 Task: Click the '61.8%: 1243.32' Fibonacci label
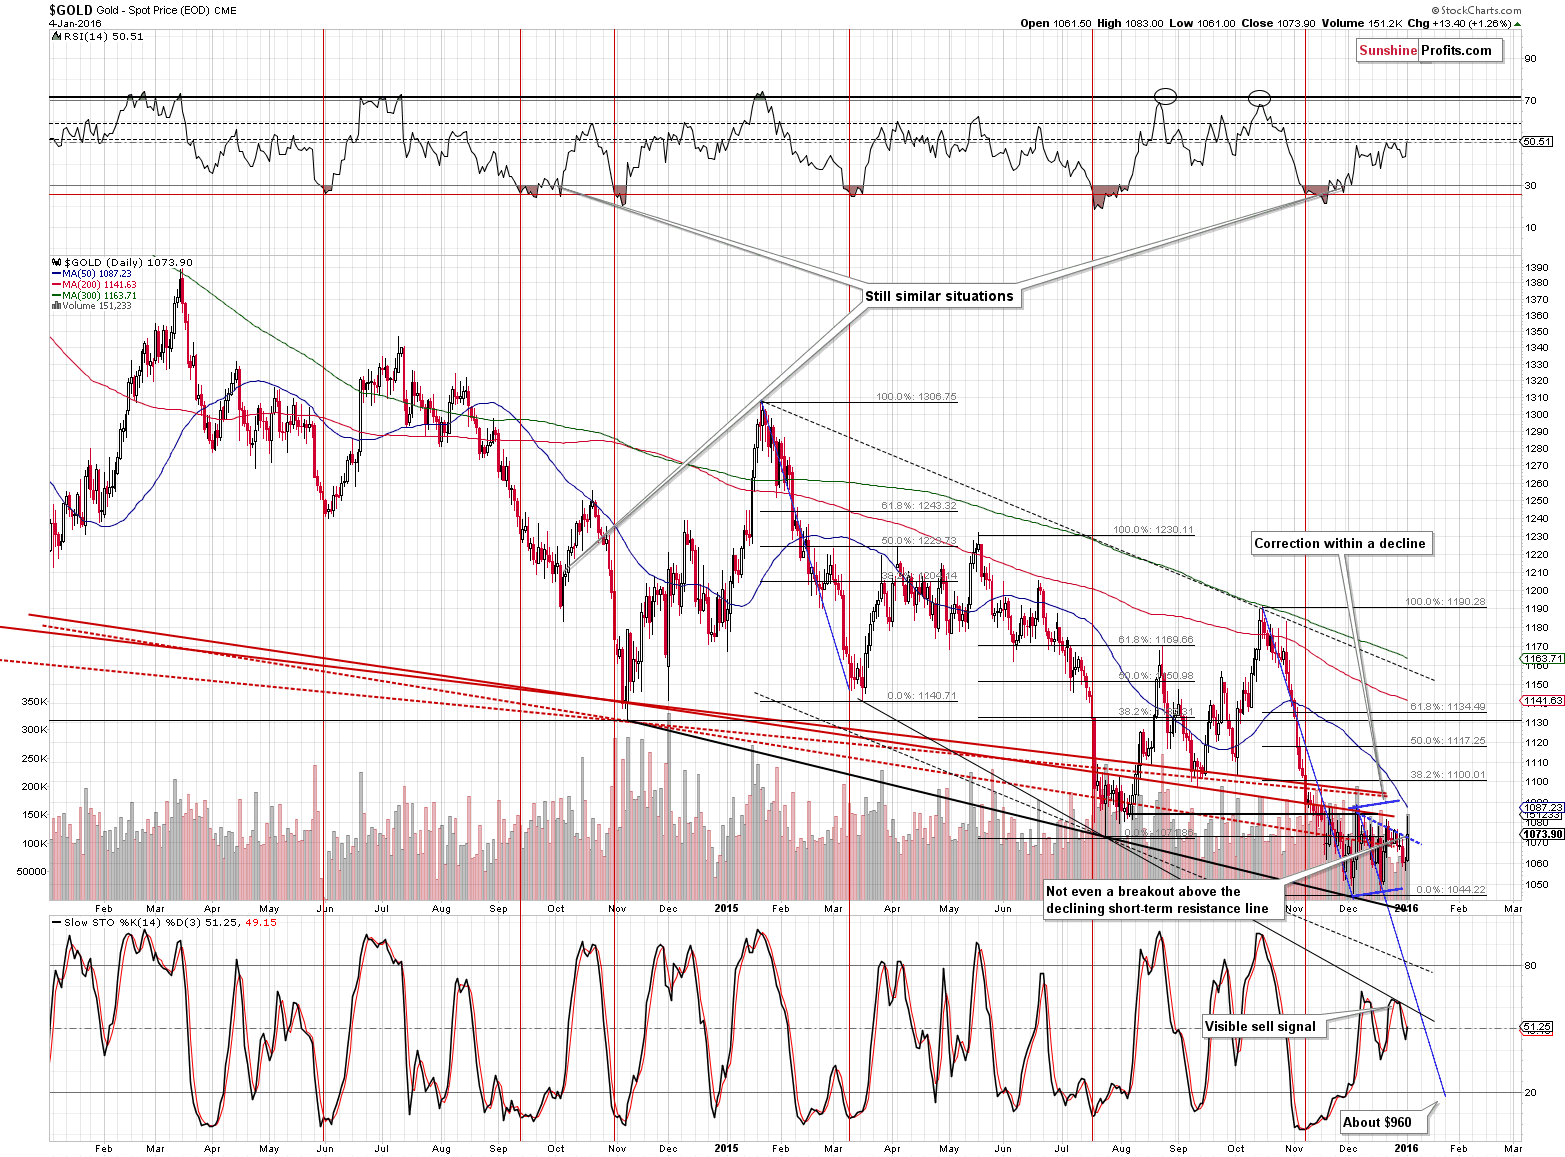point(919,506)
